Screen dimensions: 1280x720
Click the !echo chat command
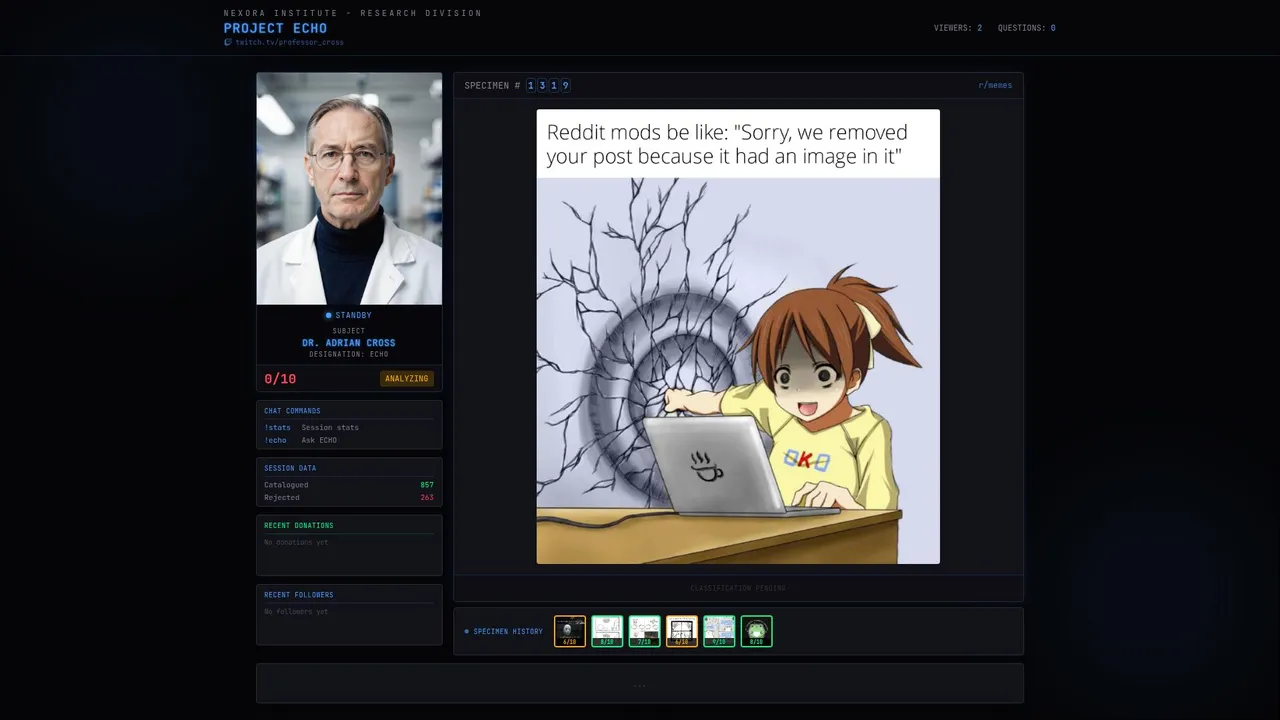click(x=275, y=440)
